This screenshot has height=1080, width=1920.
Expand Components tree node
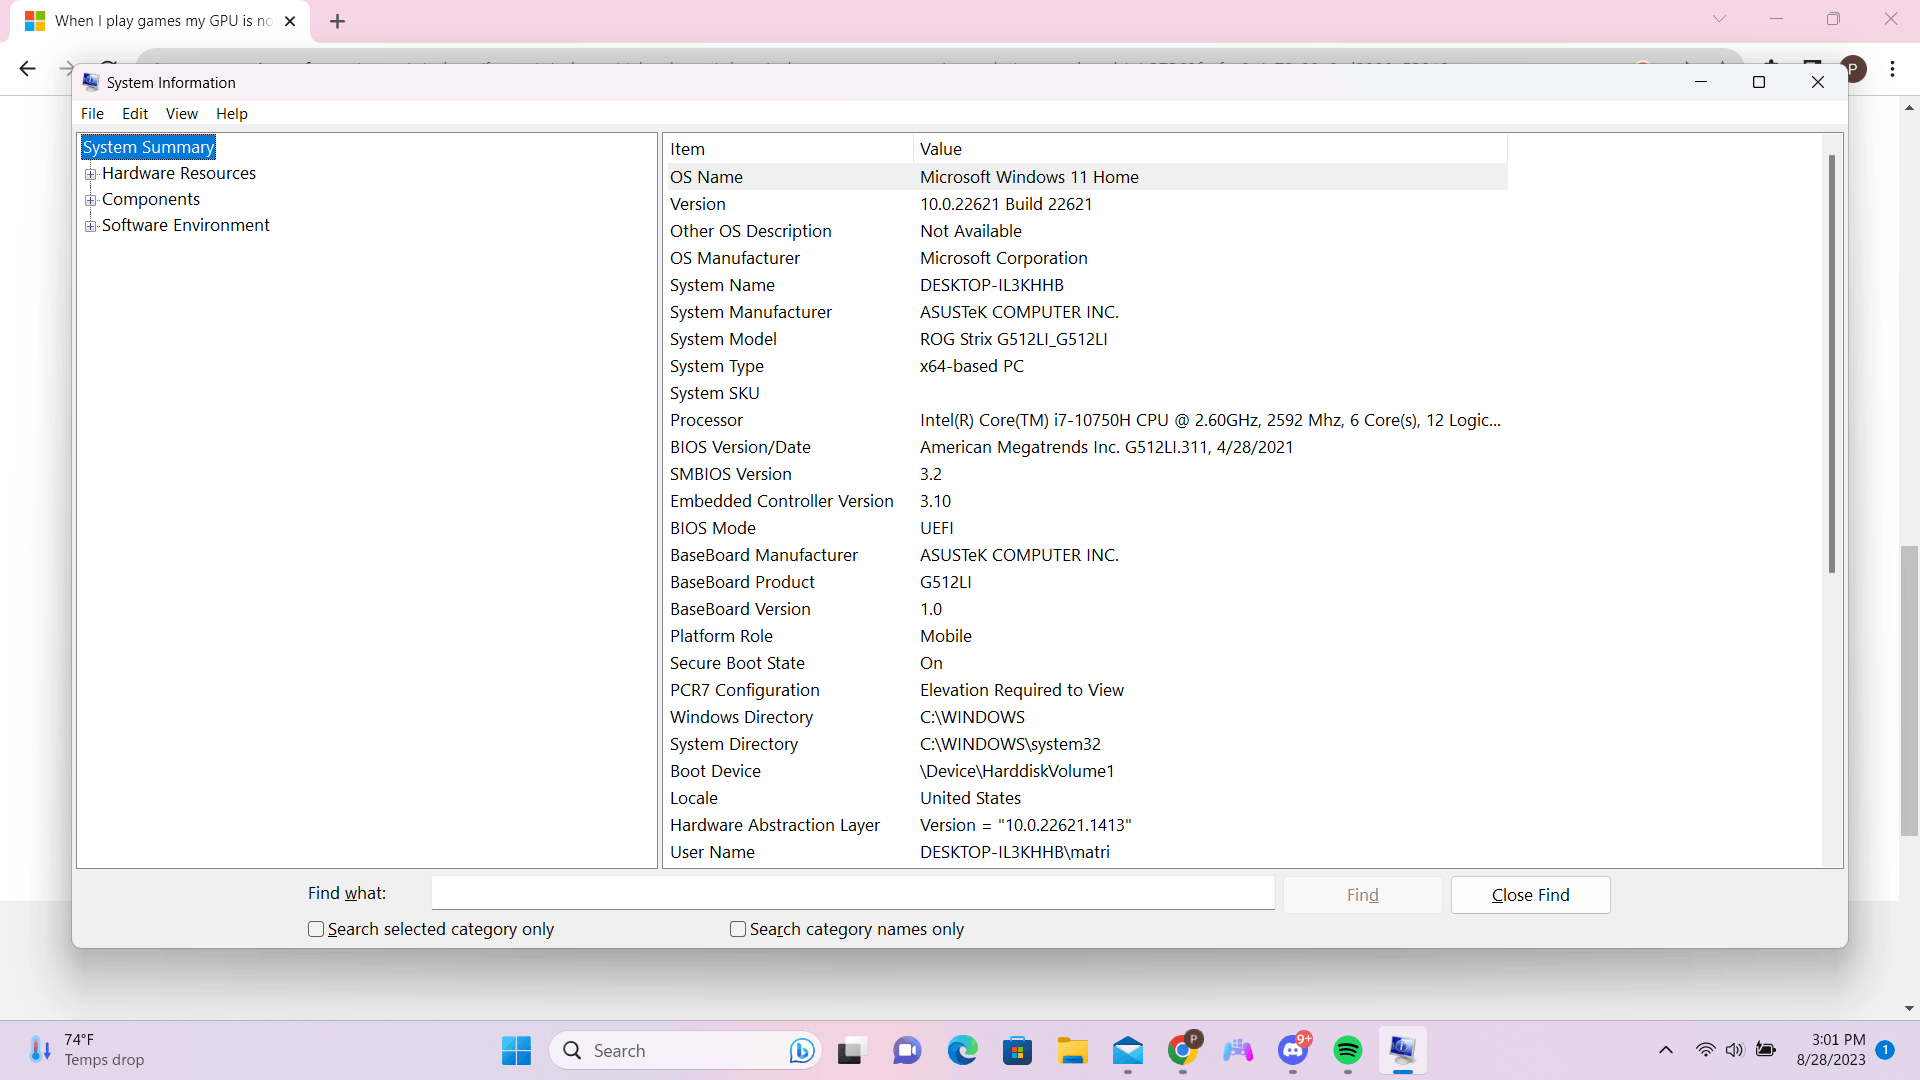[91, 200]
